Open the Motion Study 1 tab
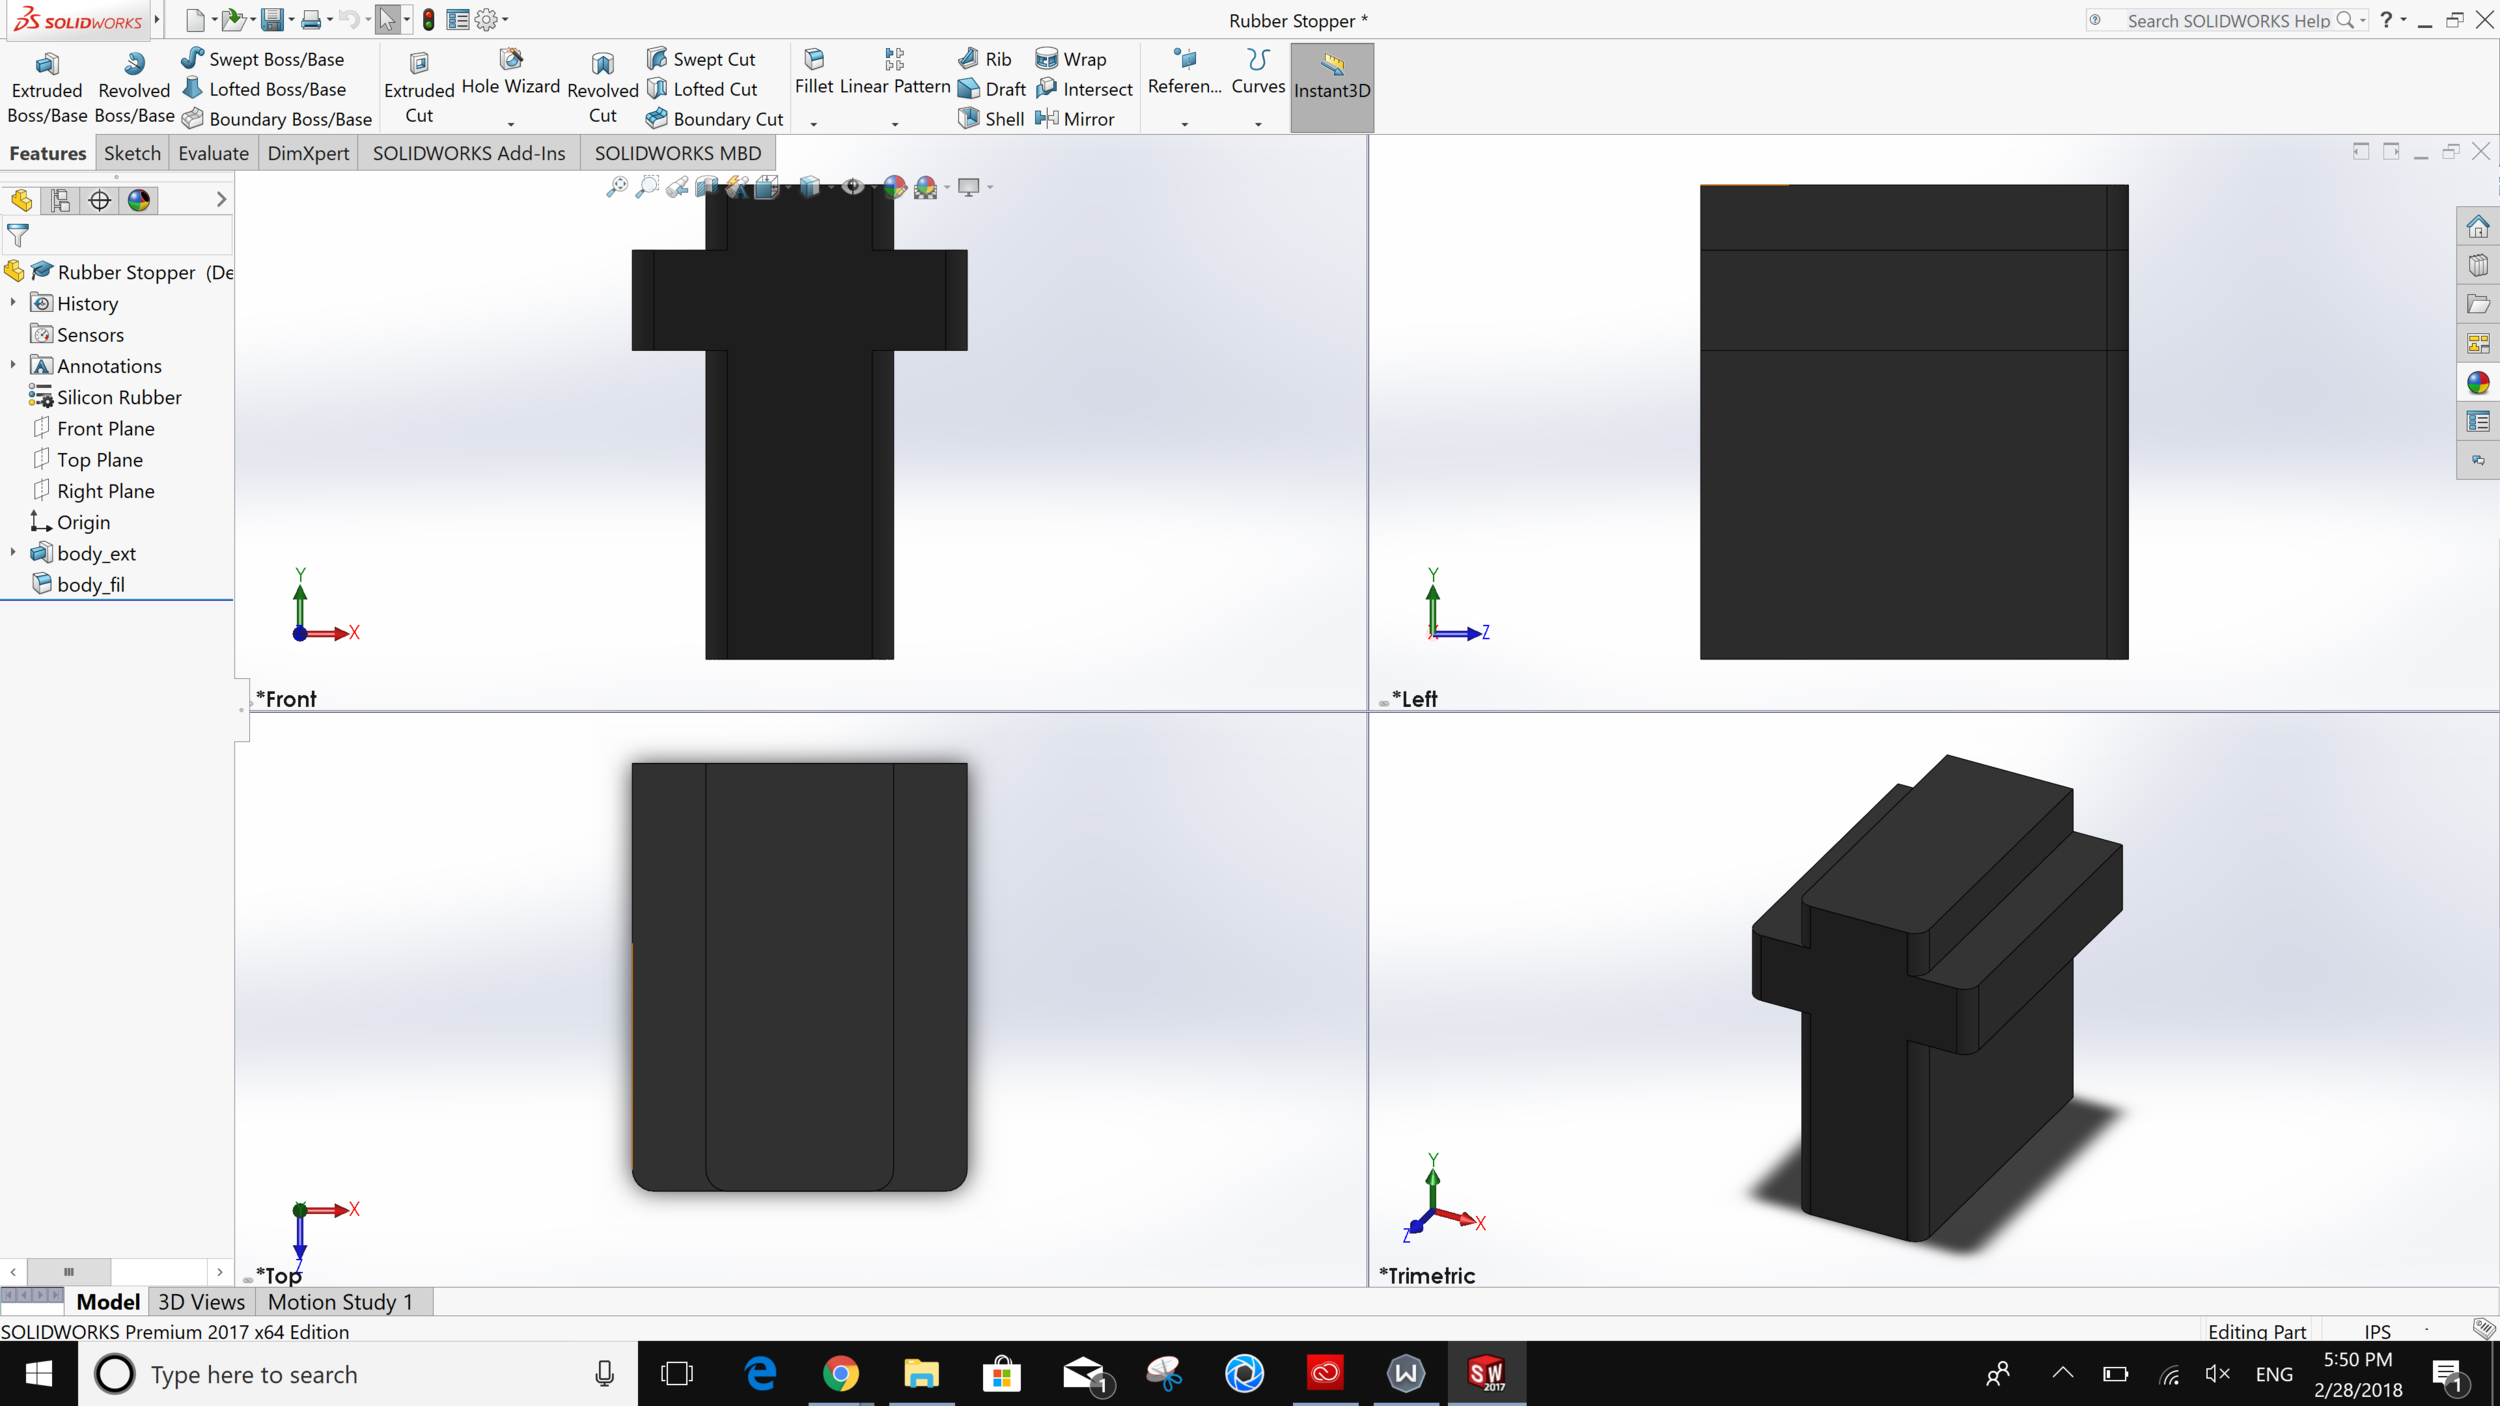 click(x=340, y=1302)
